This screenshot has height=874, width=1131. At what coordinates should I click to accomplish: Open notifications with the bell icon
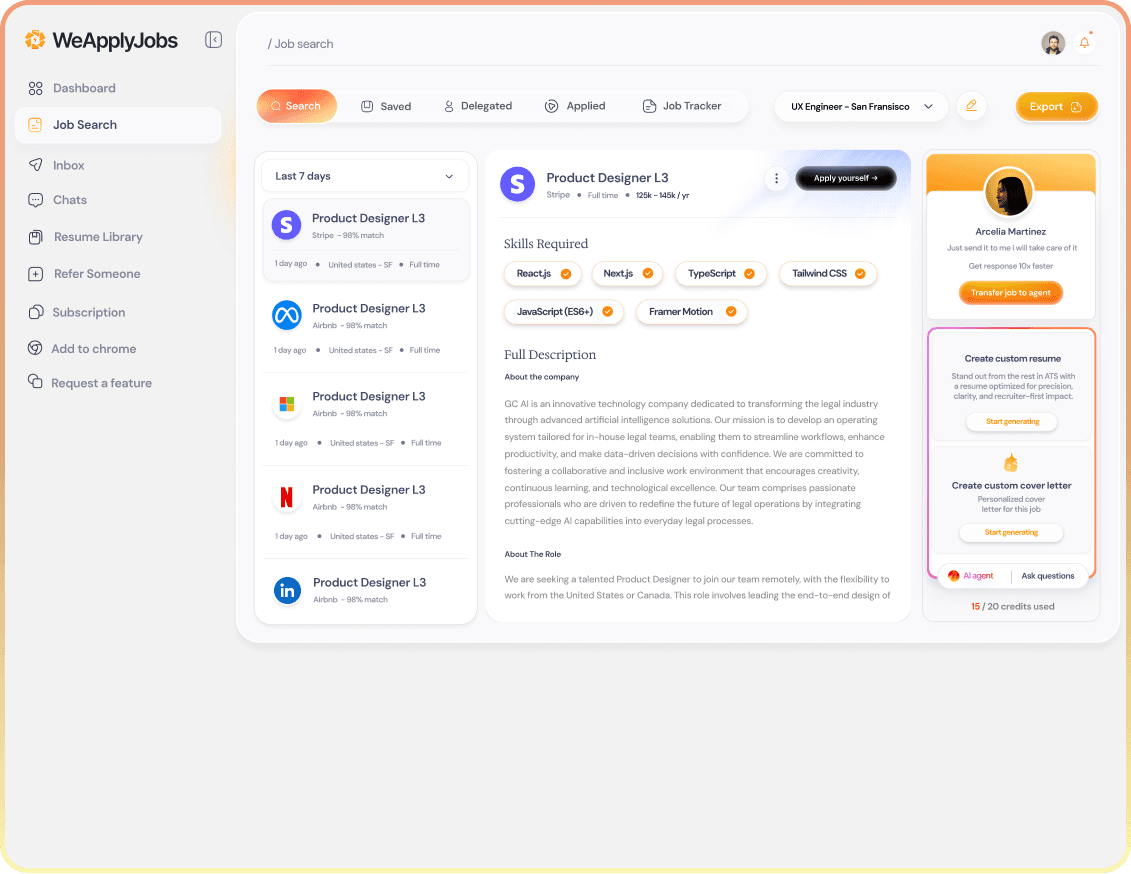[x=1084, y=43]
